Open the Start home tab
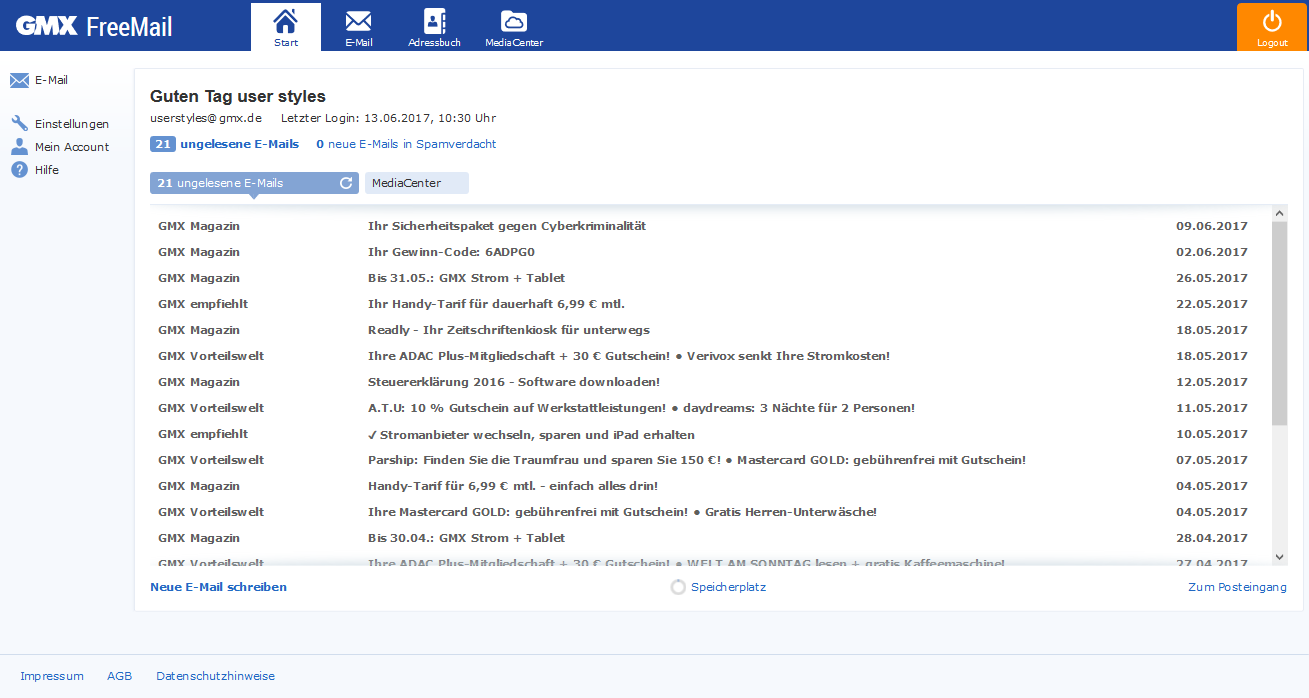1309x698 pixels. 286,27
